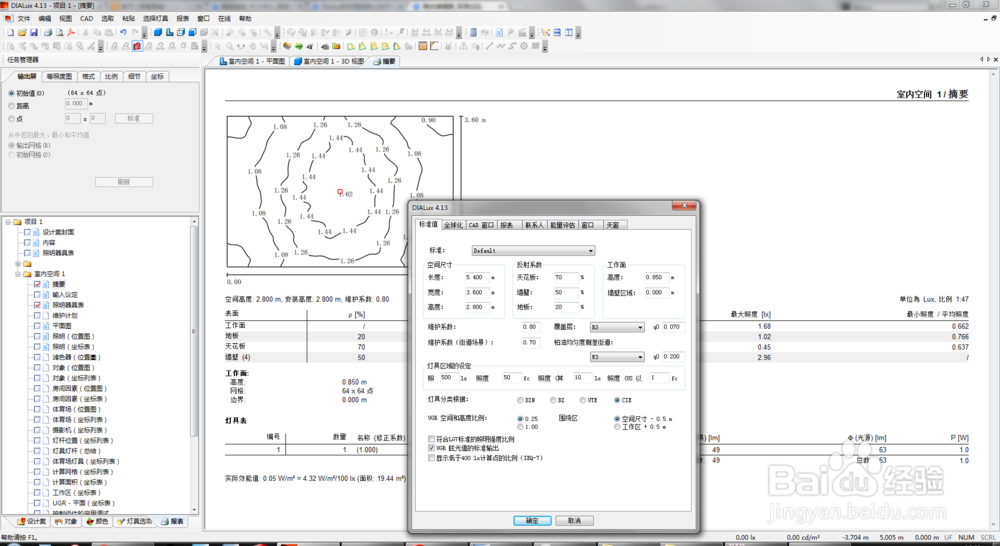Click the orange texture square toolbar icon
This screenshot has height=546, width=1000.
[x=422, y=46]
